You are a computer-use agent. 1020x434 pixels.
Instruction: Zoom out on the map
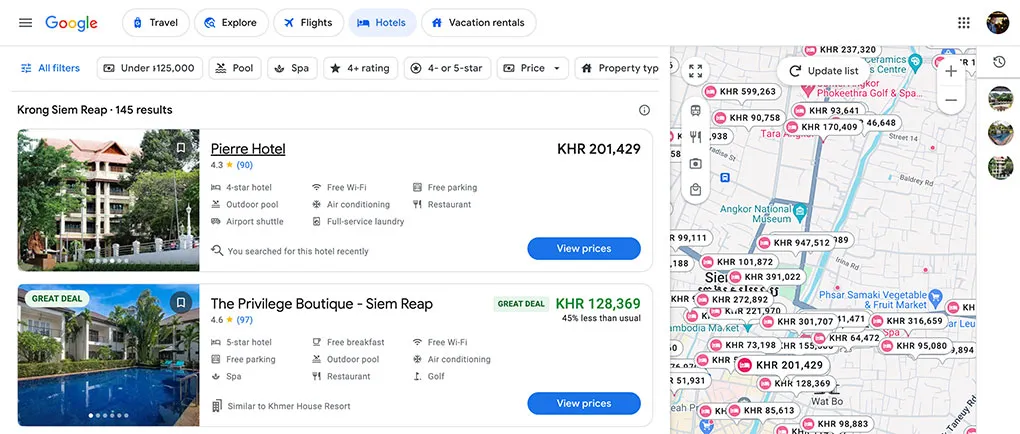951,100
